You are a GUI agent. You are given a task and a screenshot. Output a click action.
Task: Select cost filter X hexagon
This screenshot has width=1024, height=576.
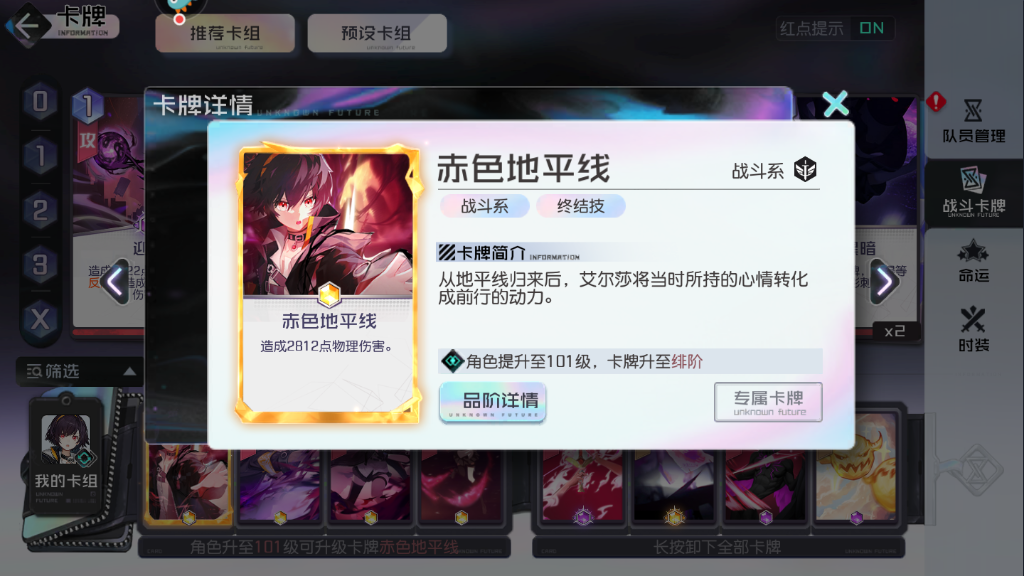point(40,319)
